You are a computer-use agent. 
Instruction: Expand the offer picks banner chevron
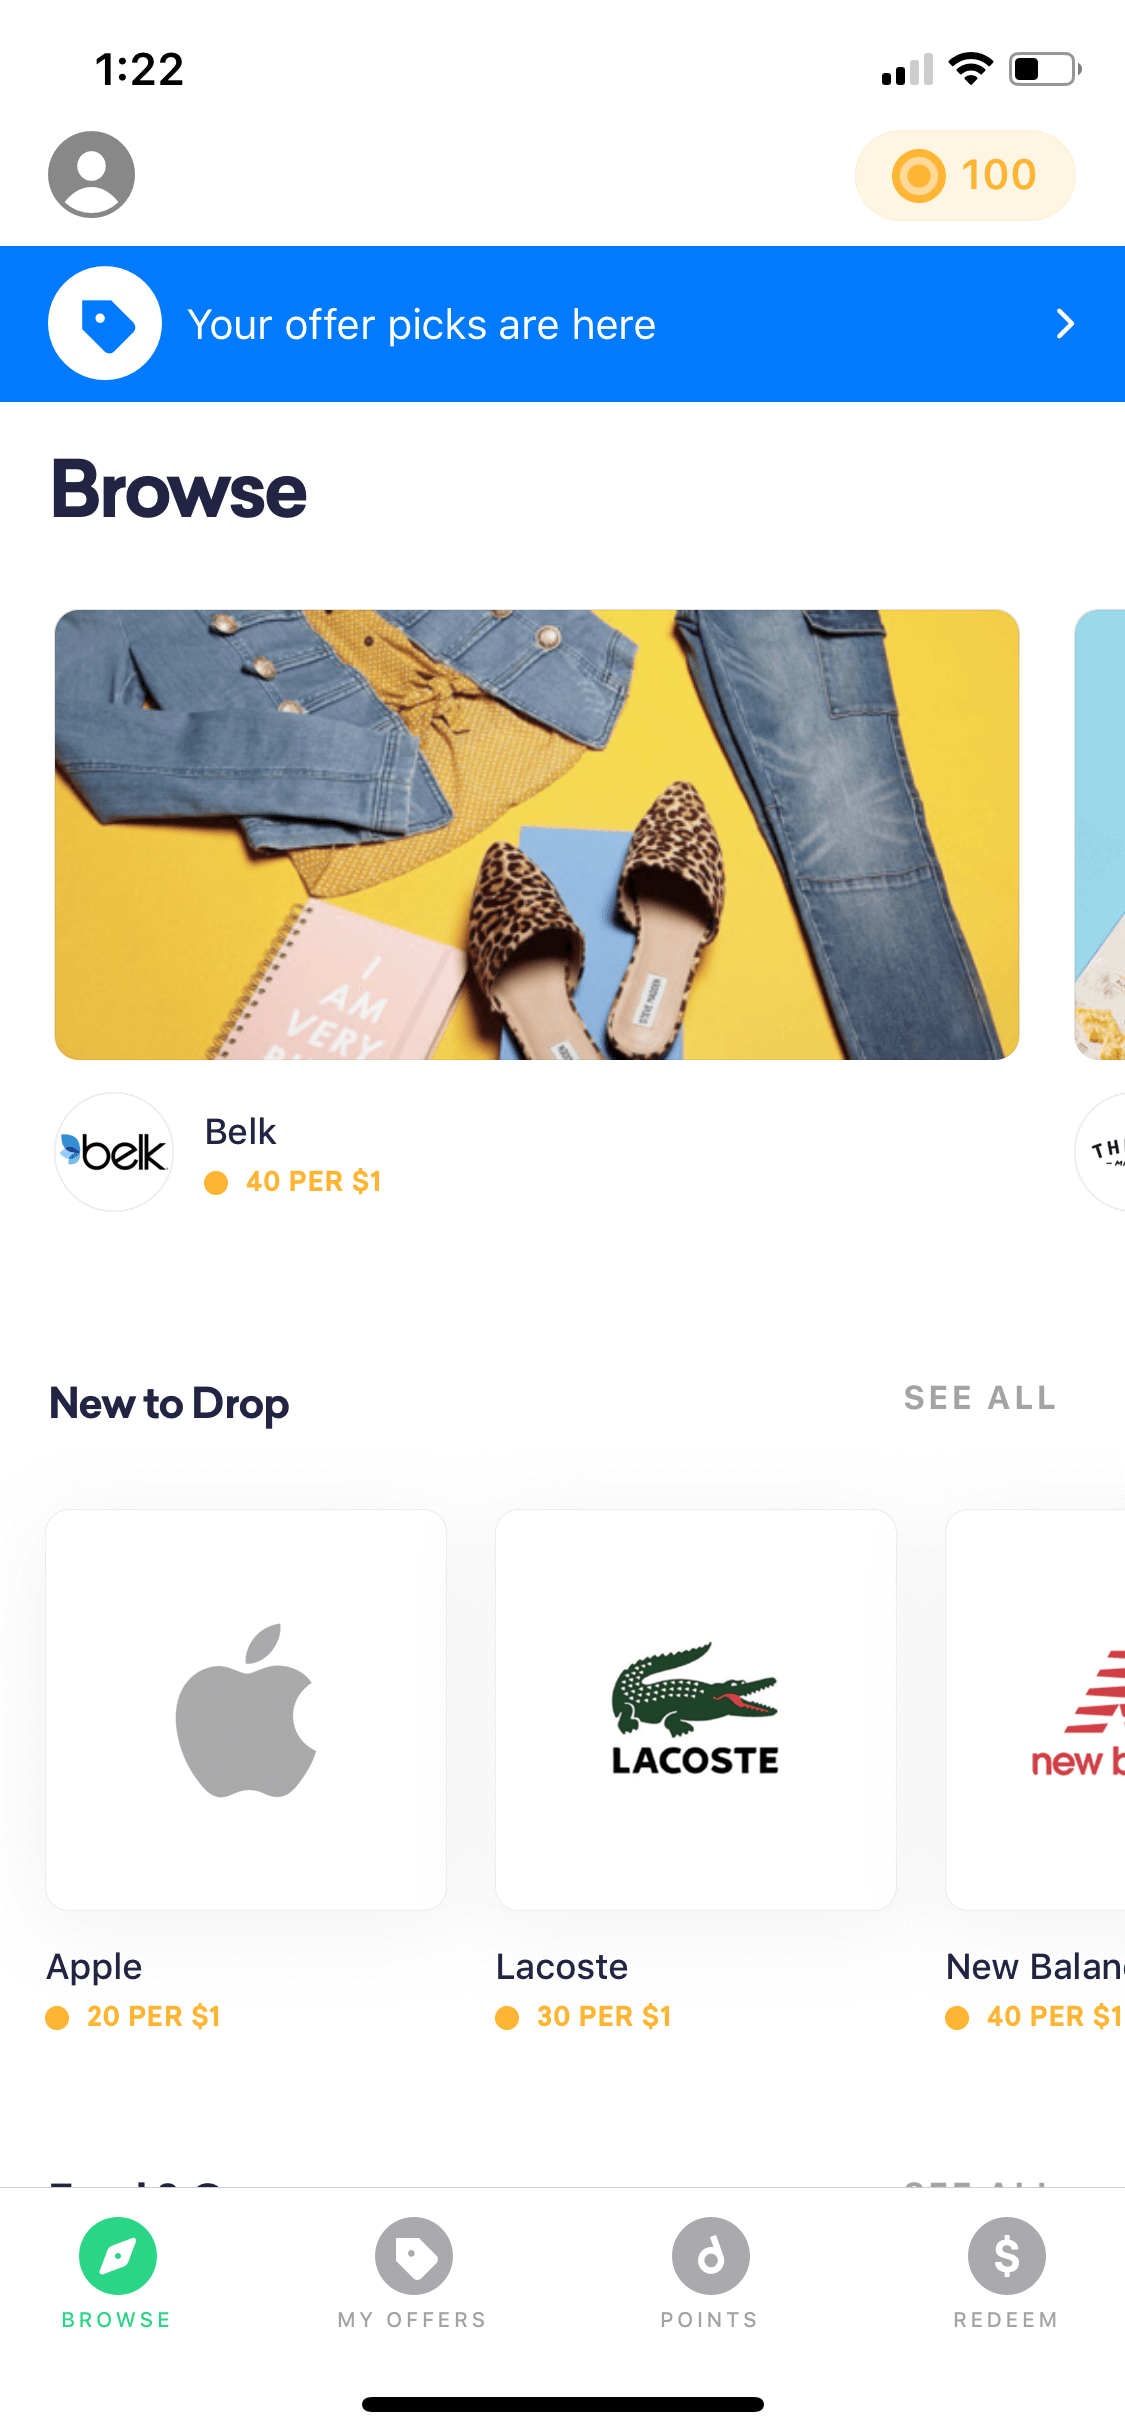(x=1065, y=324)
